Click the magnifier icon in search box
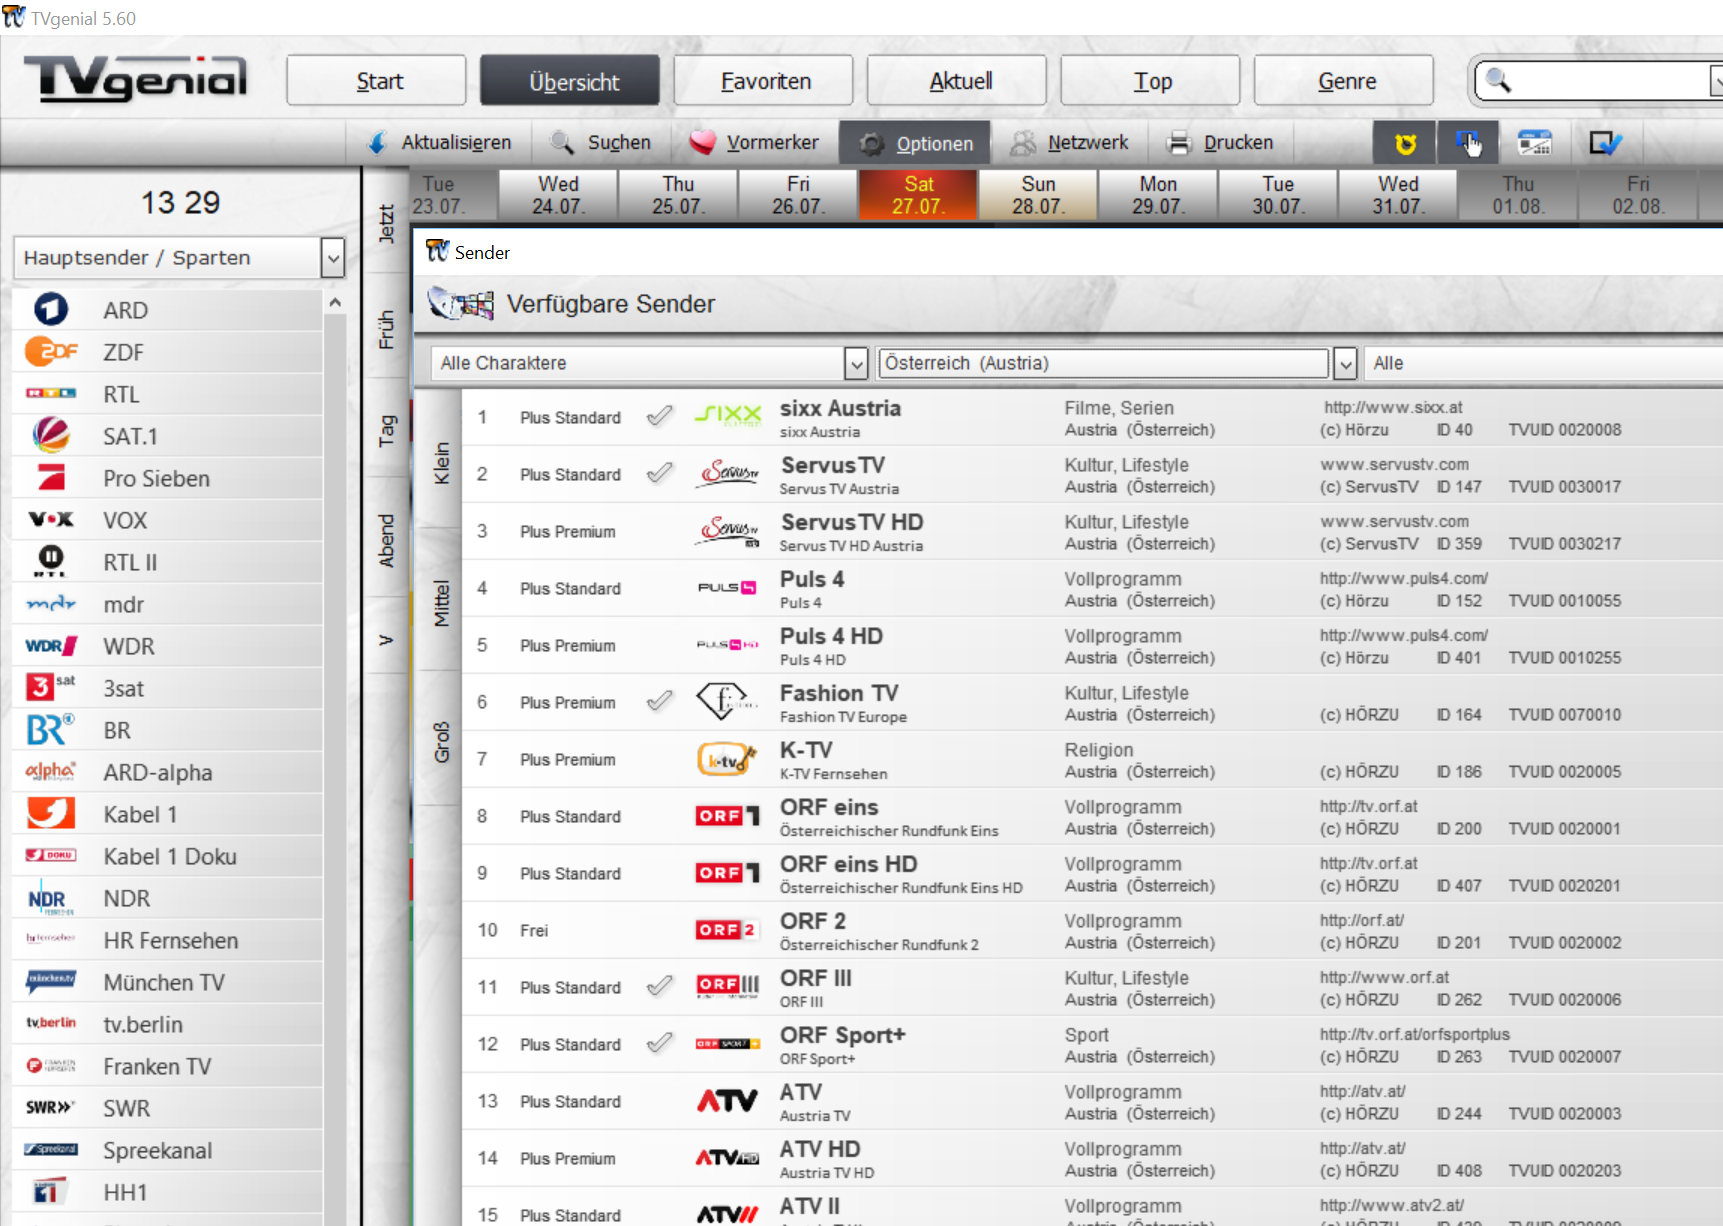Image resolution: width=1723 pixels, height=1226 pixels. [x=1498, y=80]
